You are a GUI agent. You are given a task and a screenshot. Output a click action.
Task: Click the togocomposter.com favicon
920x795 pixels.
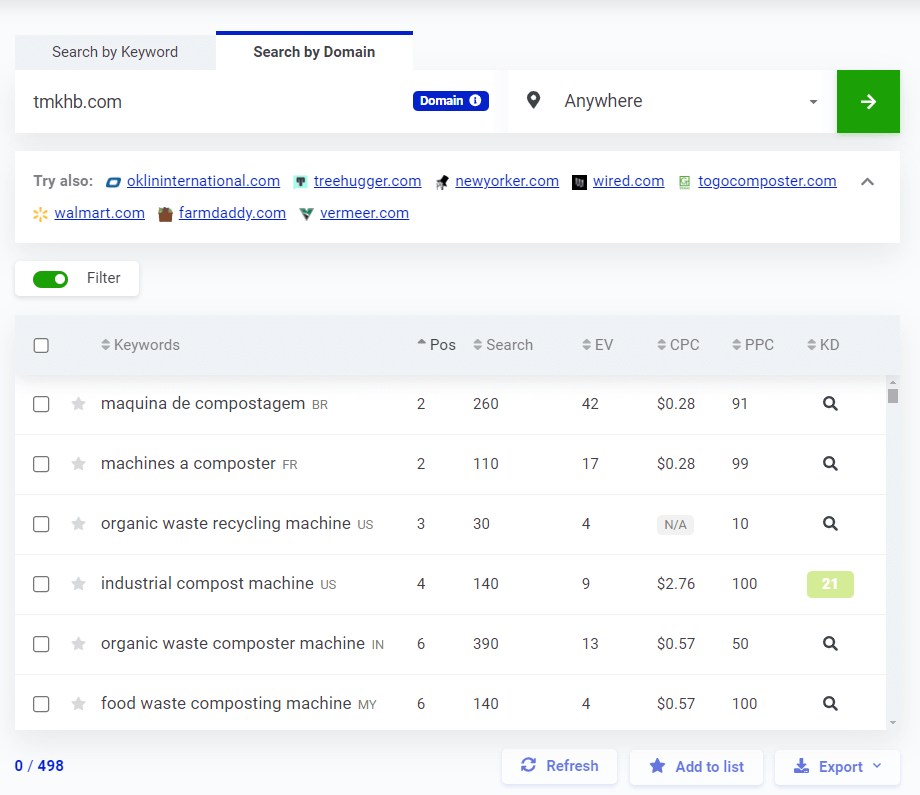coord(684,182)
